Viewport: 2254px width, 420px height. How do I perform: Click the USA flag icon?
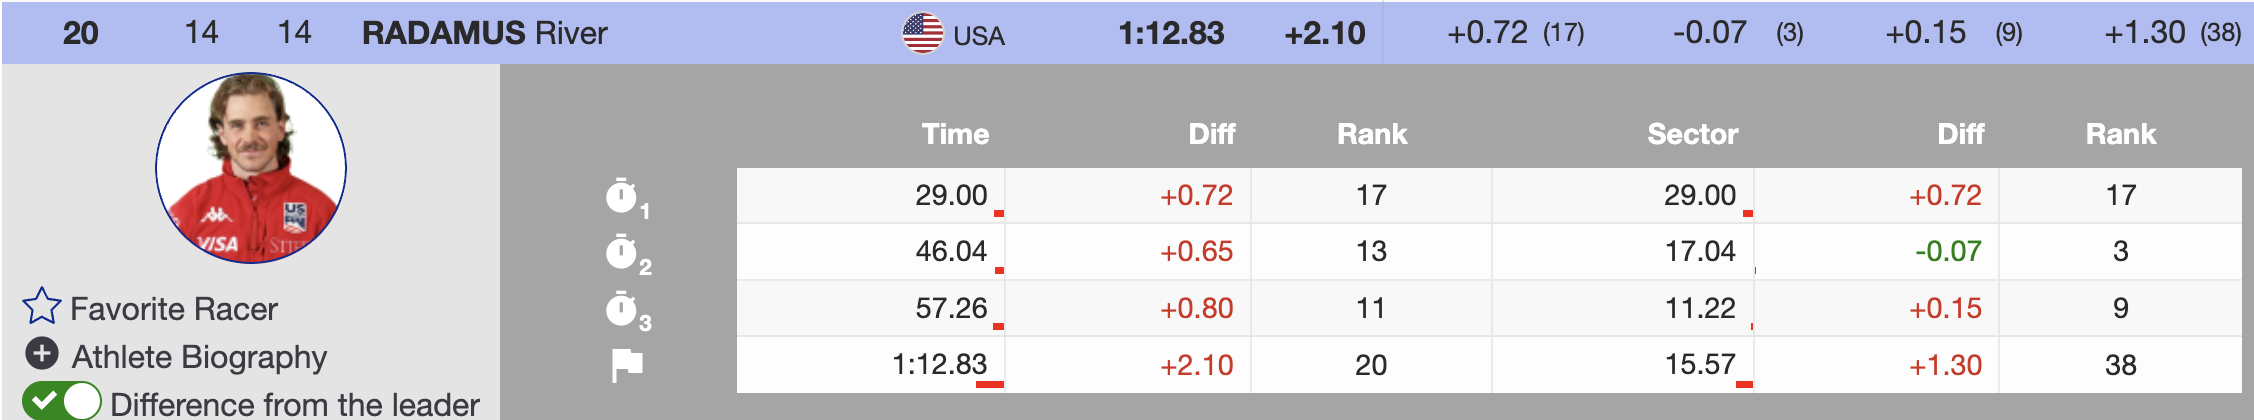(922, 33)
